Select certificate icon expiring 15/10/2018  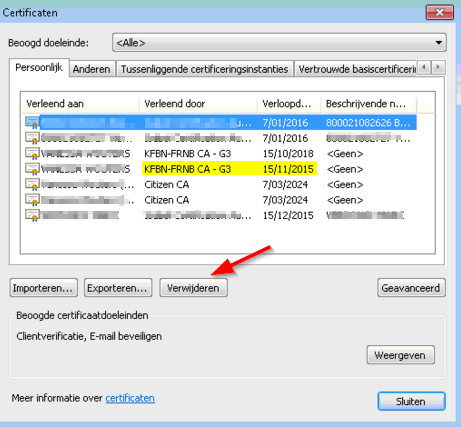click(32, 154)
